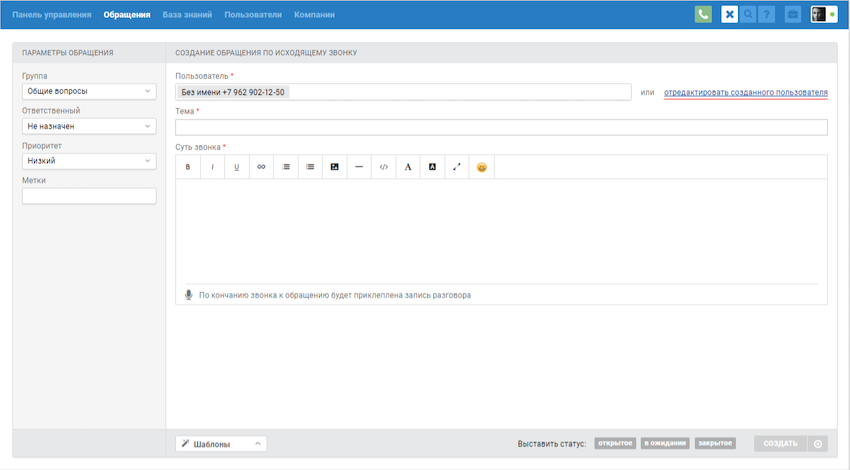The width and height of the screenshot is (850, 470).
Task: Open the Ответственный dropdown Не назначен
Action: click(89, 126)
